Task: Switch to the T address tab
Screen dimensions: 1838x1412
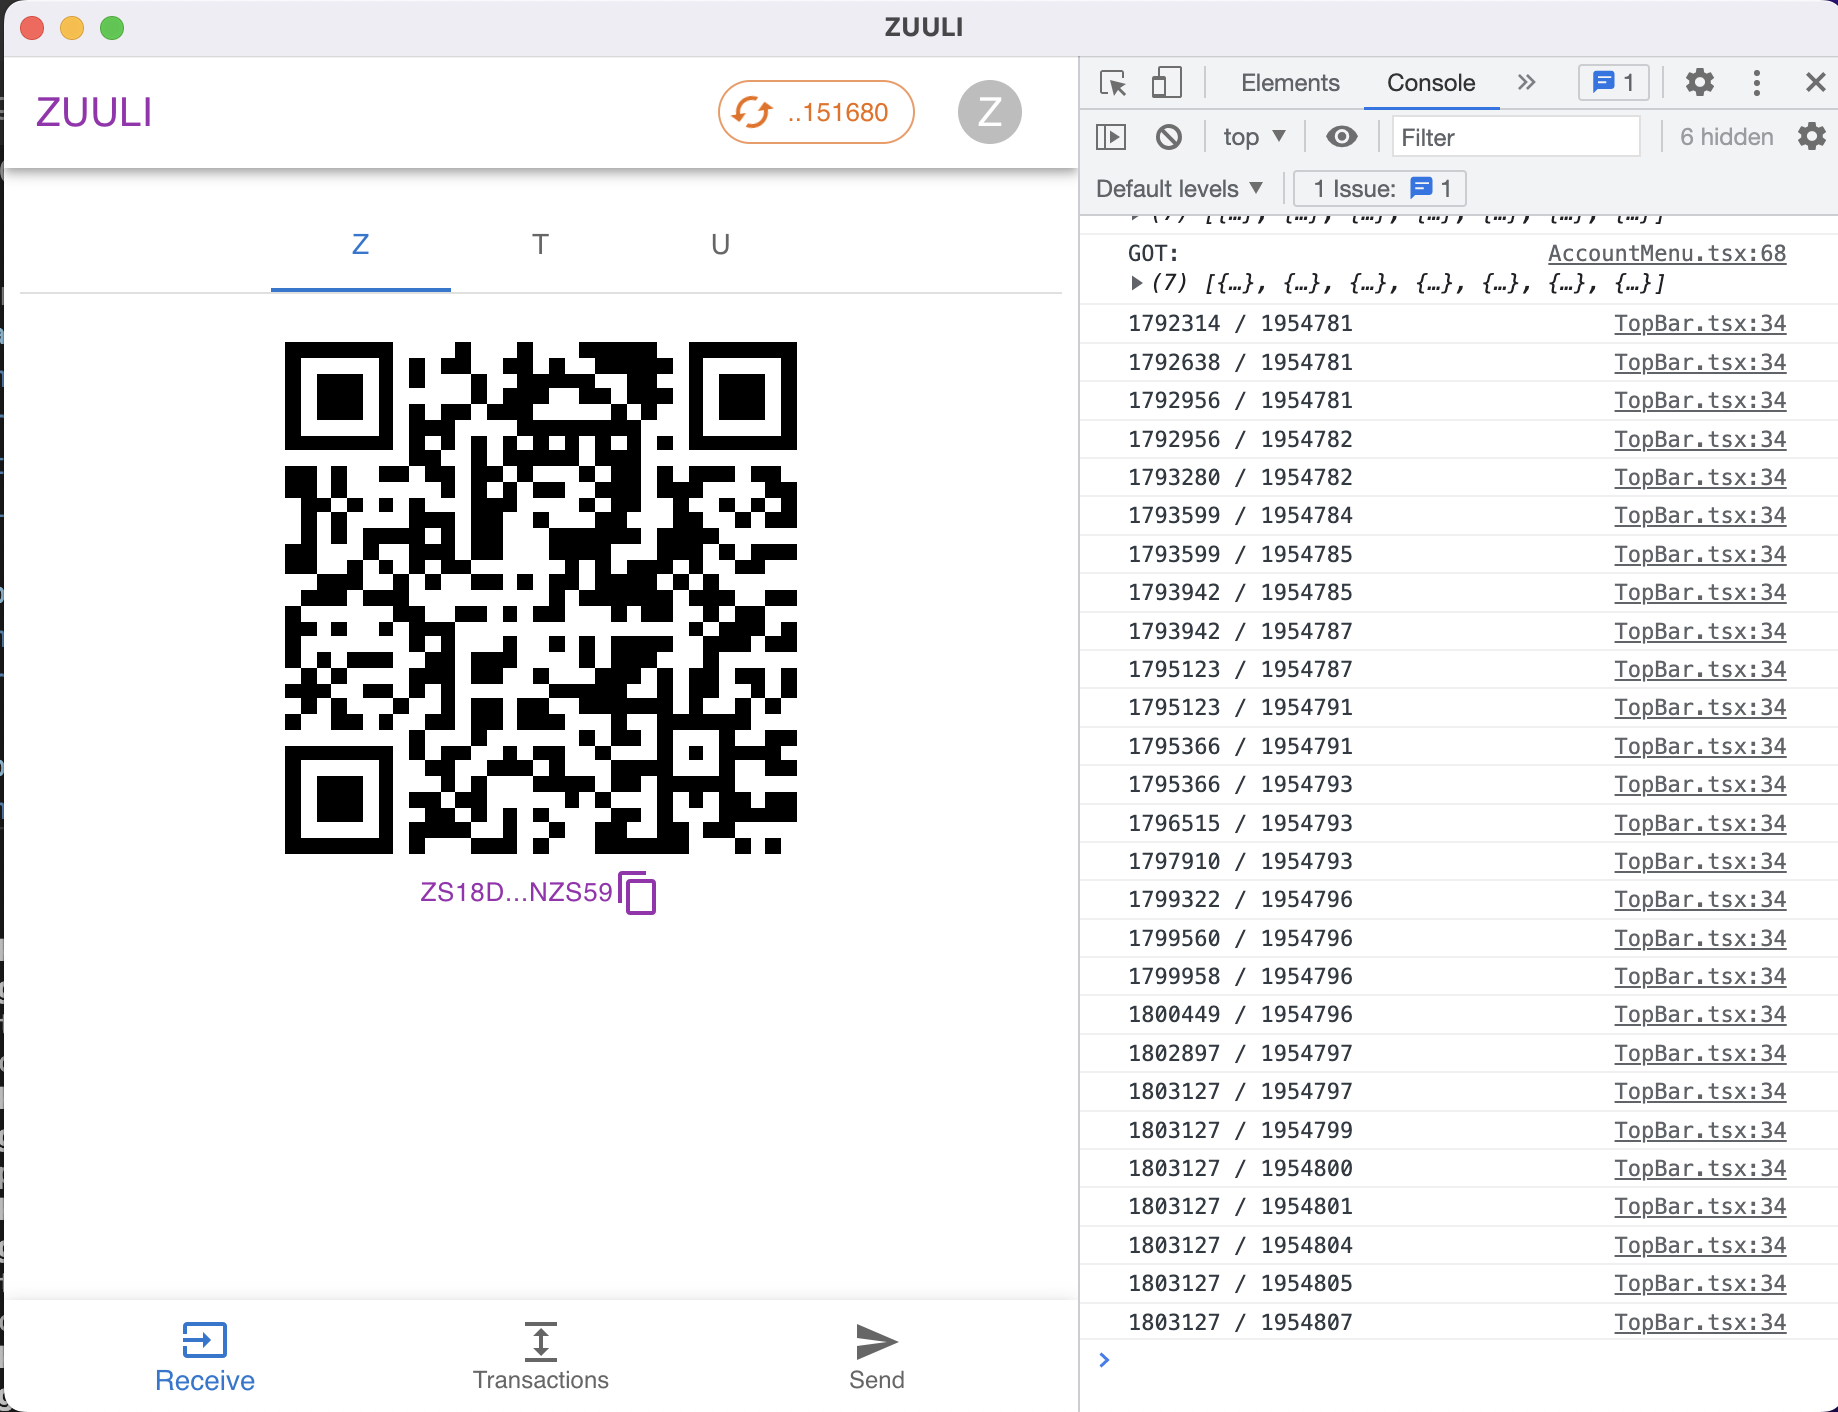Action: 540,245
